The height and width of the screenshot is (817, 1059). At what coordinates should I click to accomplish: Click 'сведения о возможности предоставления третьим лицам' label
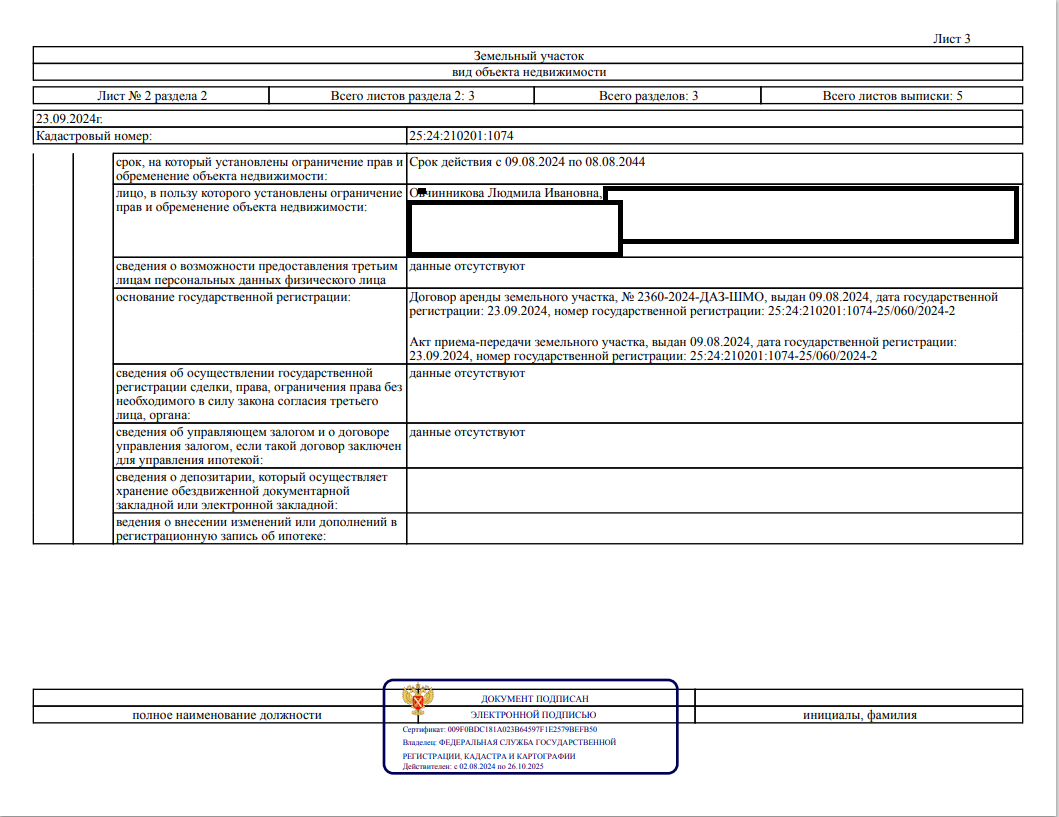(257, 273)
